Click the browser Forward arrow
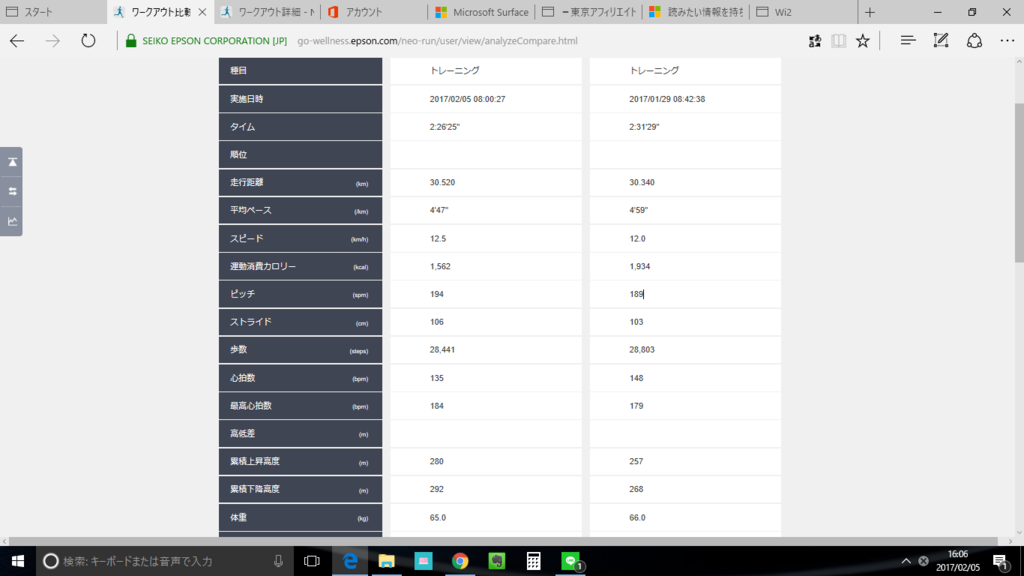Image resolution: width=1024 pixels, height=576 pixels. coord(52,40)
